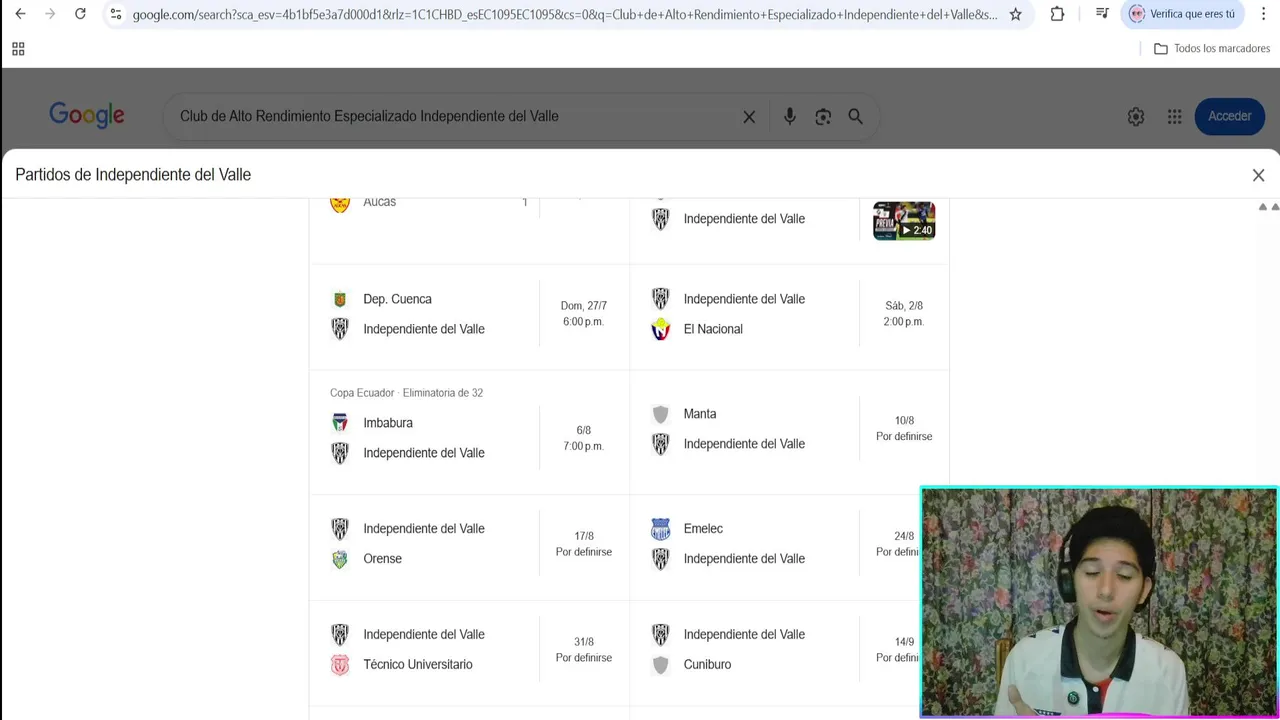Open site information icon in address bar
This screenshot has width=1280, height=720.
click(x=116, y=14)
